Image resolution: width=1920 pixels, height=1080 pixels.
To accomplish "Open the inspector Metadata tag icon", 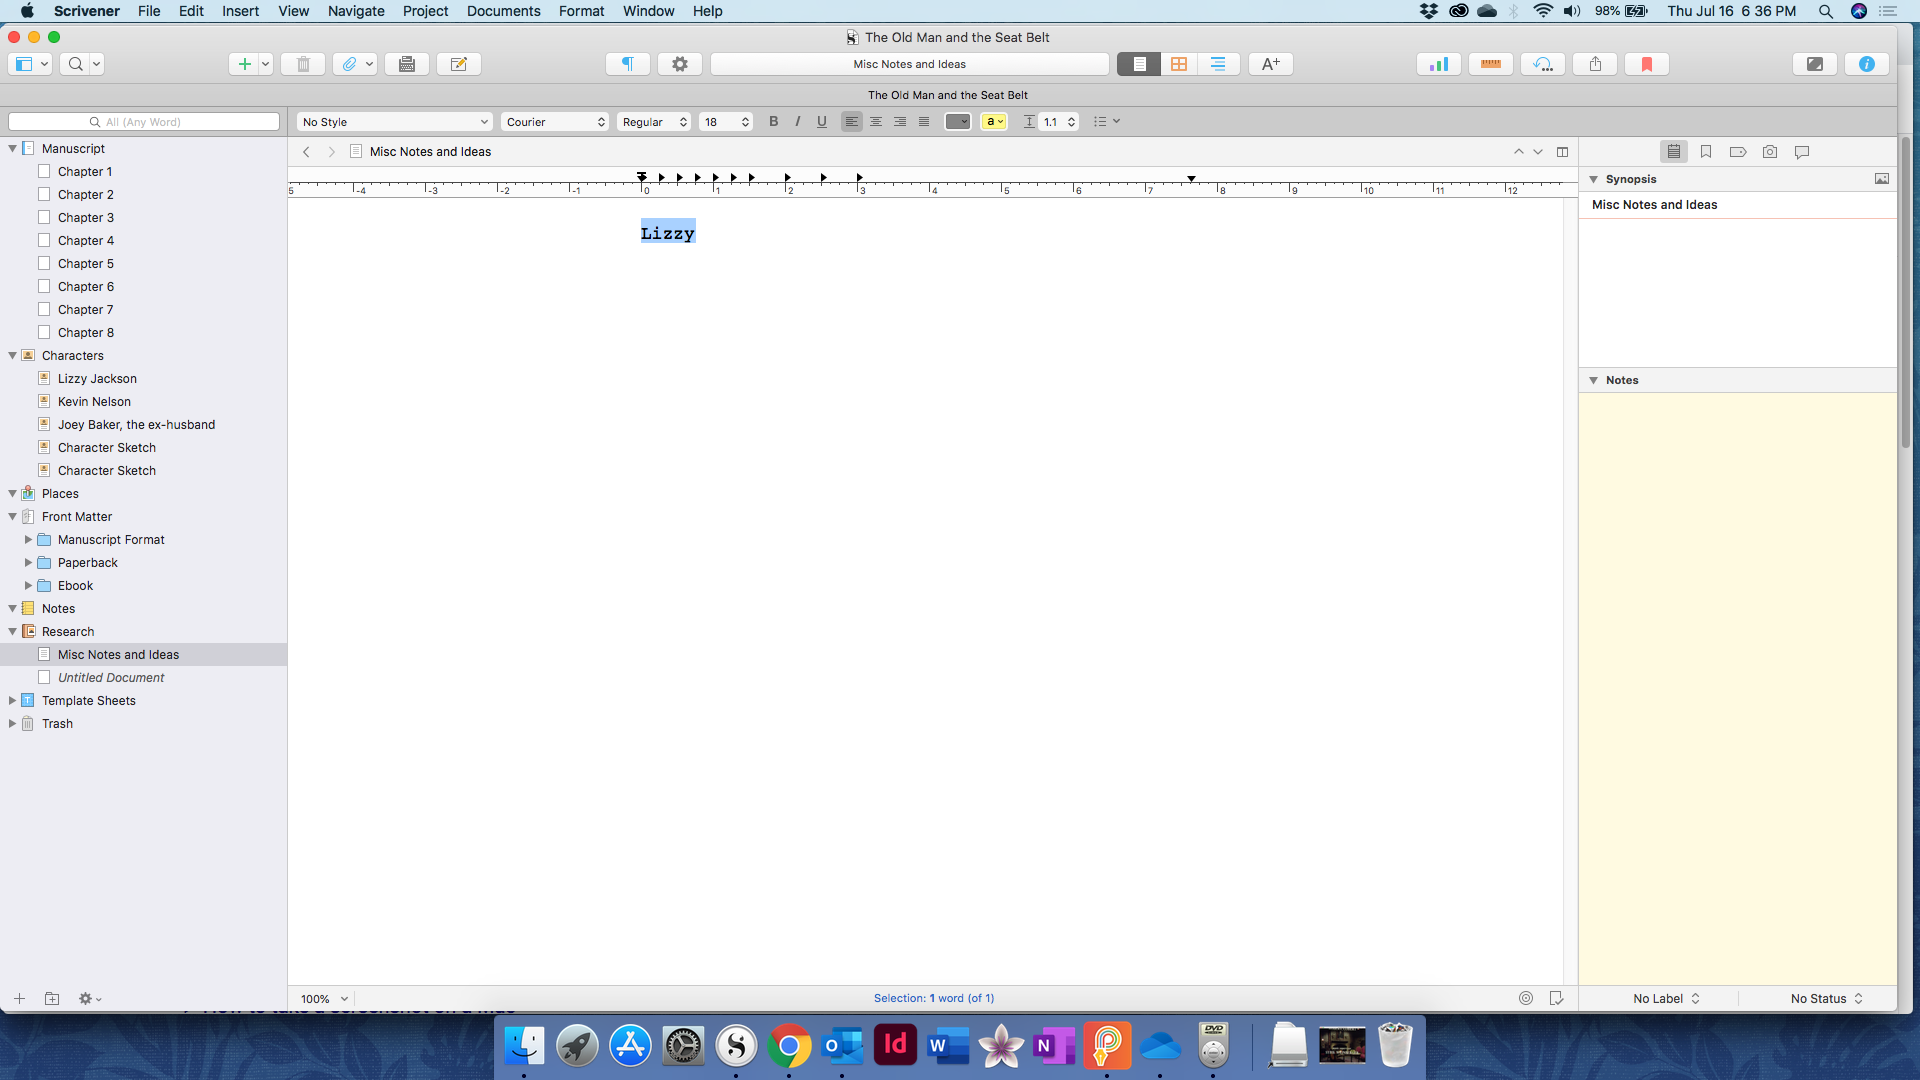I will (x=1738, y=152).
